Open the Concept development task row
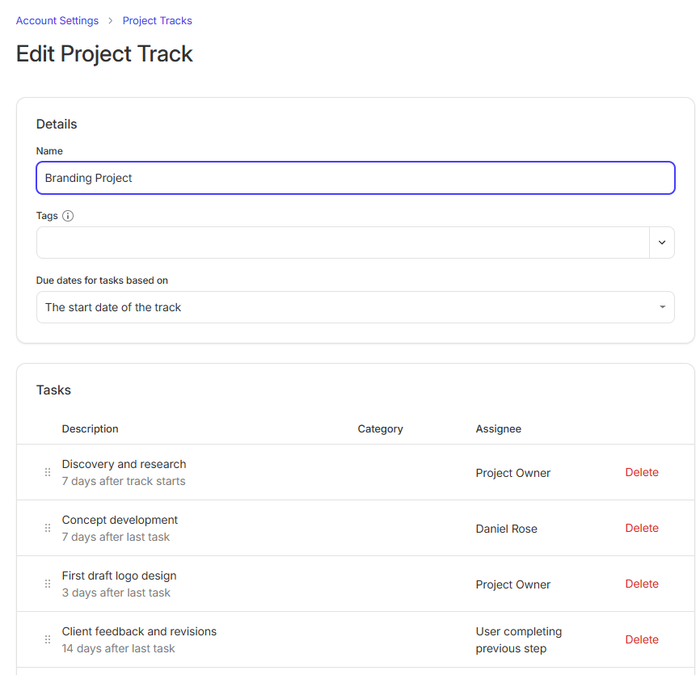Screen dimensions: 700x675 click(120, 520)
